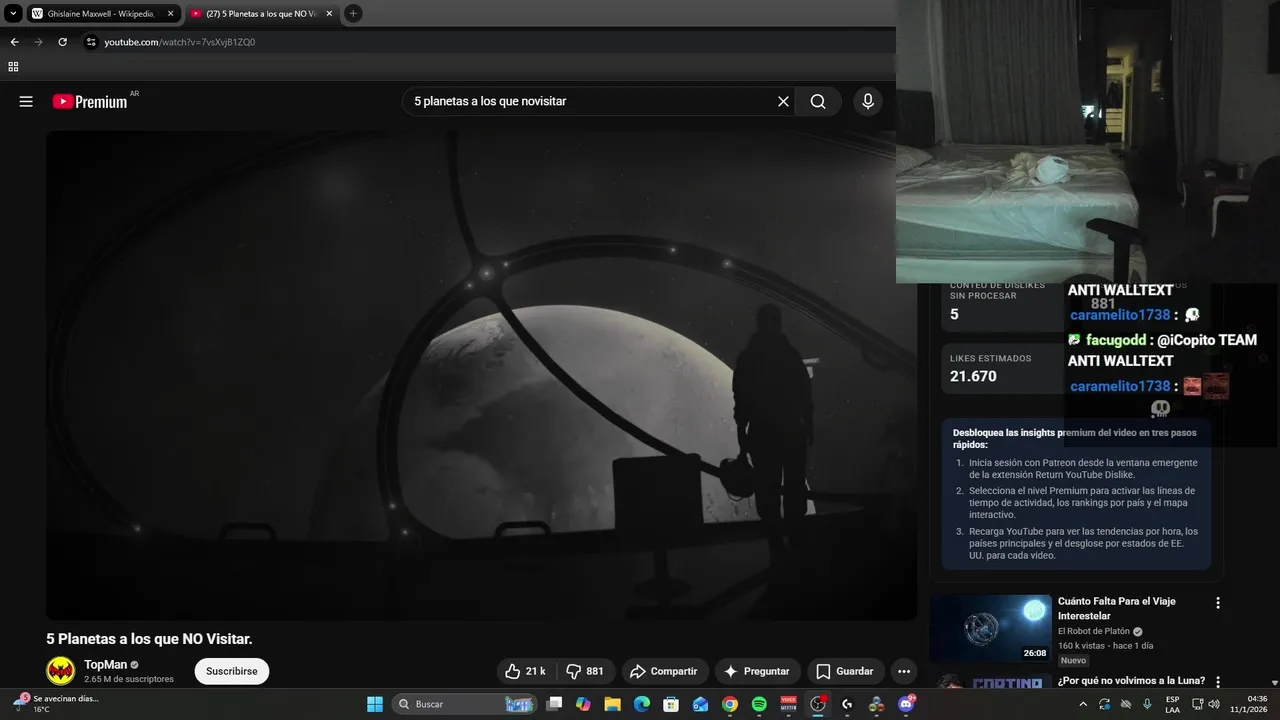
Task: Open Discord from the taskbar
Action: tap(907, 704)
